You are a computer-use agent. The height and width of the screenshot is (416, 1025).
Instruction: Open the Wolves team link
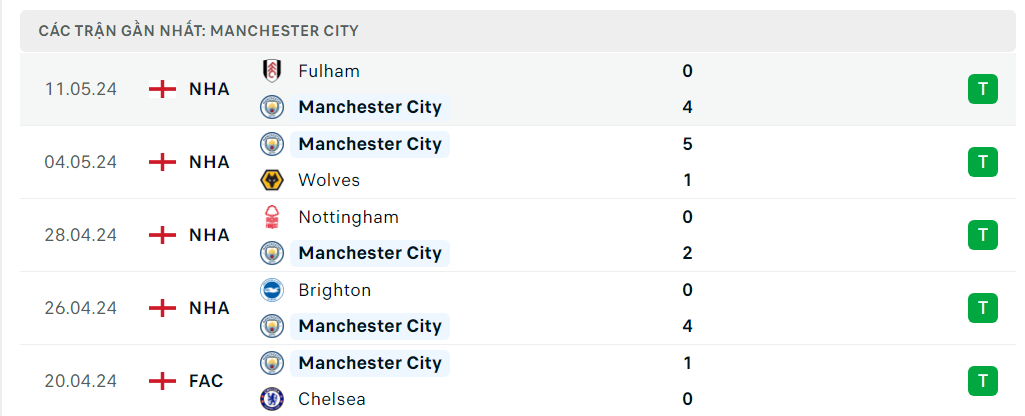(x=329, y=180)
